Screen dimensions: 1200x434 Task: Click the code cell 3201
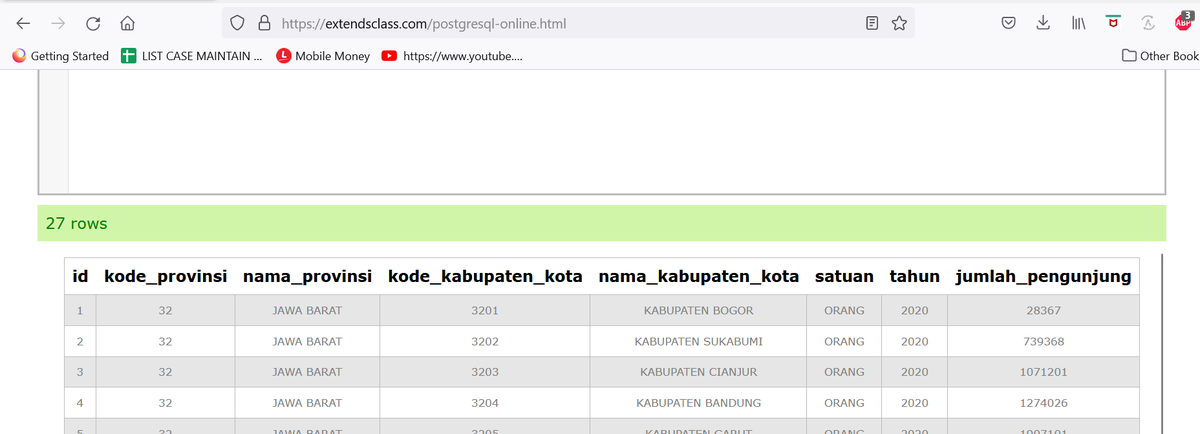(x=485, y=310)
